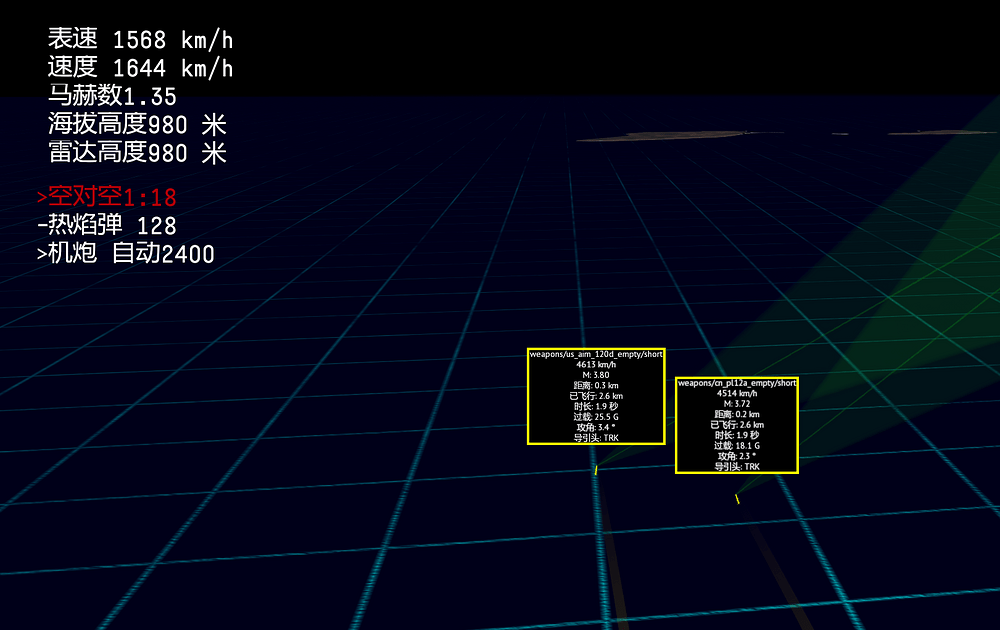This screenshot has height=630, width=1000.
Task: Select the red 空对空 weapon entry
Action: pyautogui.click(x=107, y=197)
